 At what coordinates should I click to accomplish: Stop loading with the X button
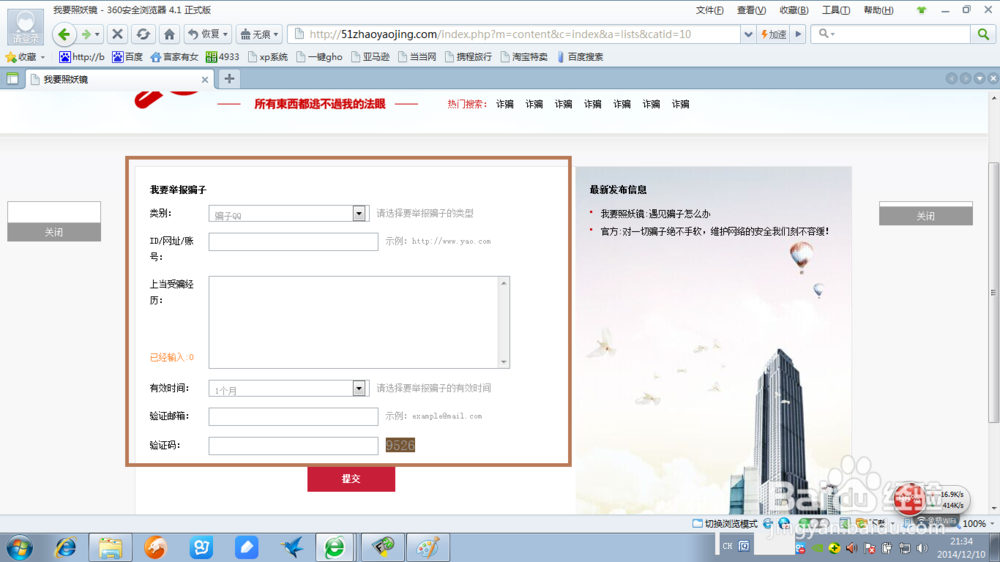[117, 34]
